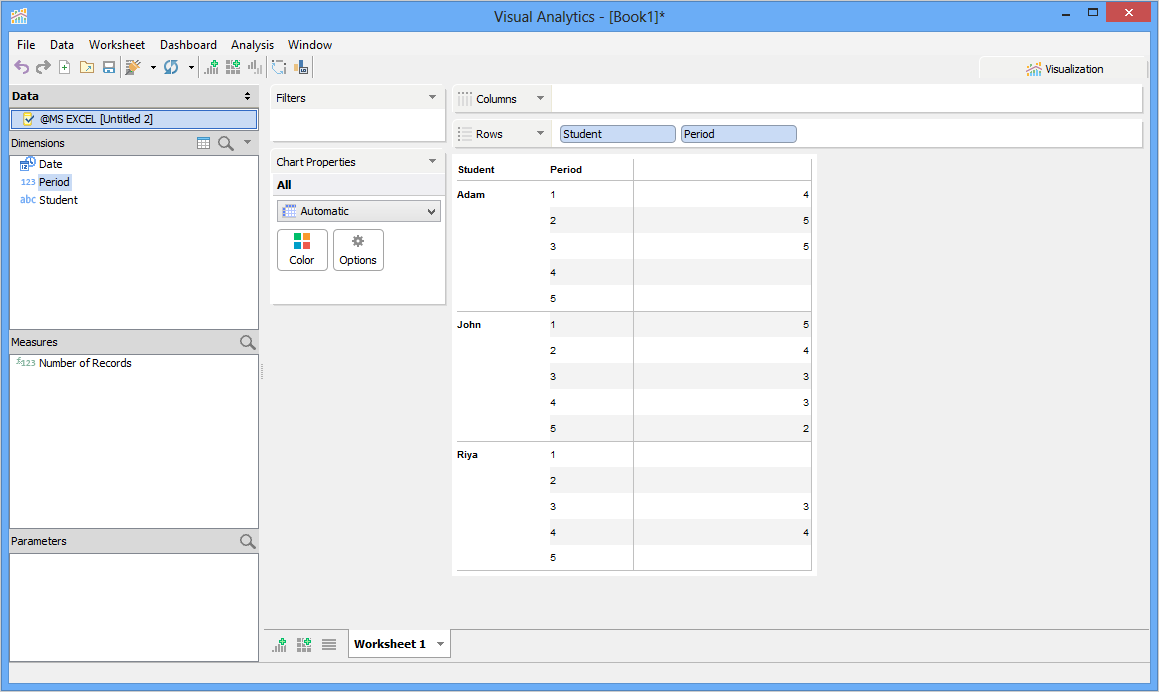
Task: Click the show mark labels toolbar icon
Action: 301,67
